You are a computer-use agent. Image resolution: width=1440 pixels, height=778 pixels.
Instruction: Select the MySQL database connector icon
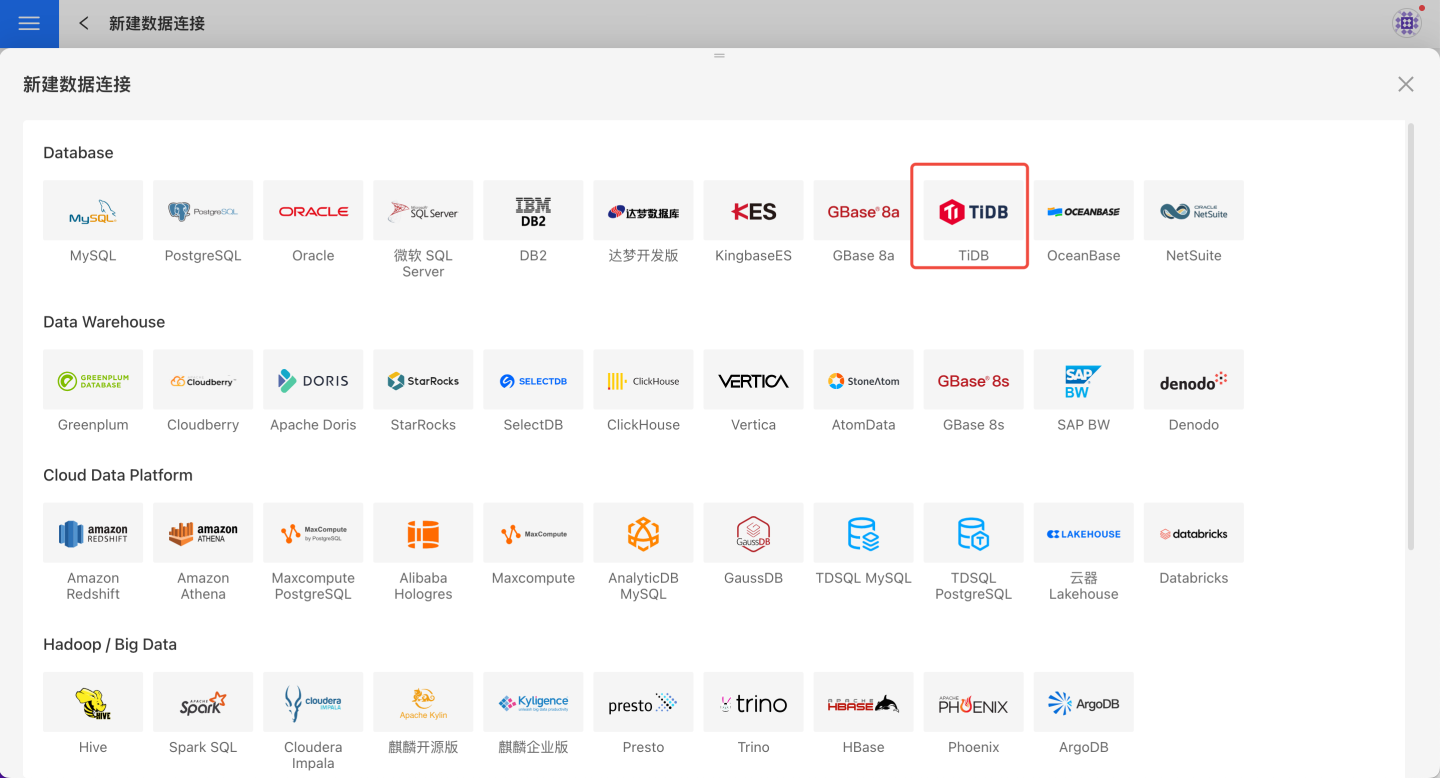coord(93,211)
